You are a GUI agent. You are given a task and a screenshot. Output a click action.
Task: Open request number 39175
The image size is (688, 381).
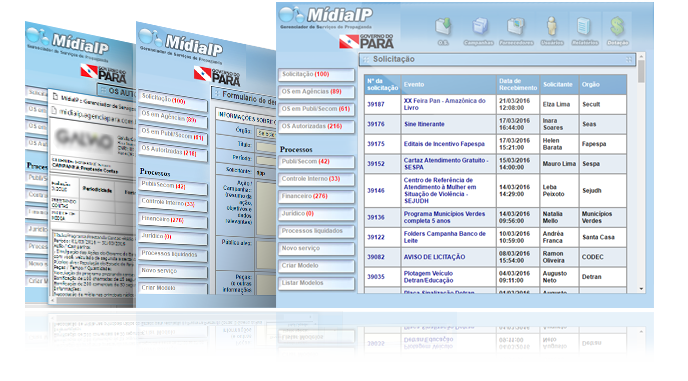(x=376, y=144)
